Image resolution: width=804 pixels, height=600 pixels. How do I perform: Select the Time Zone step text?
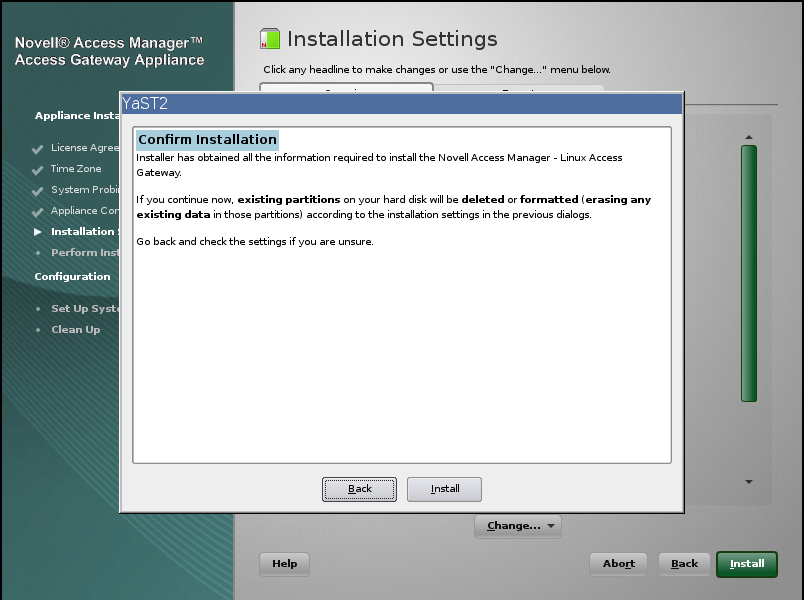[76, 169]
